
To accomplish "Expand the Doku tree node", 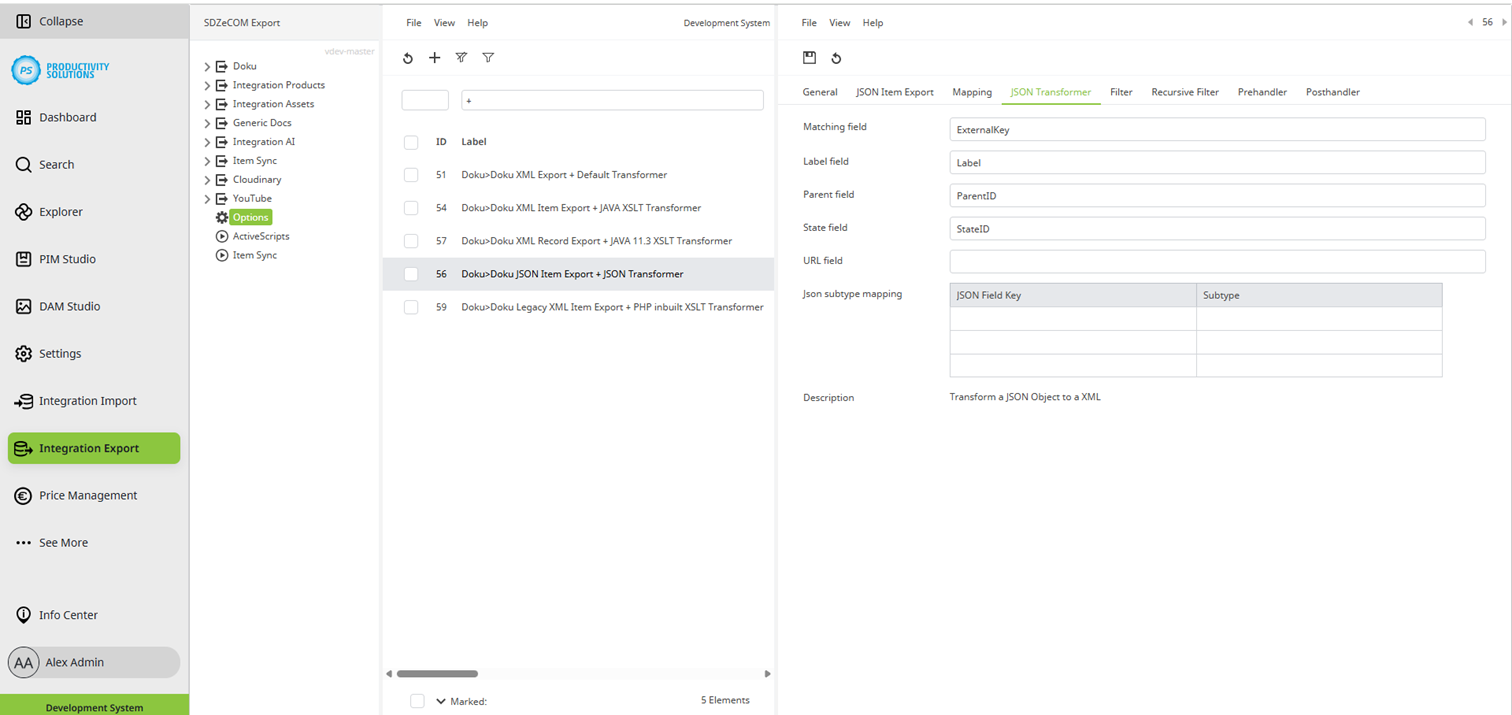I will click(x=206, y=65).
